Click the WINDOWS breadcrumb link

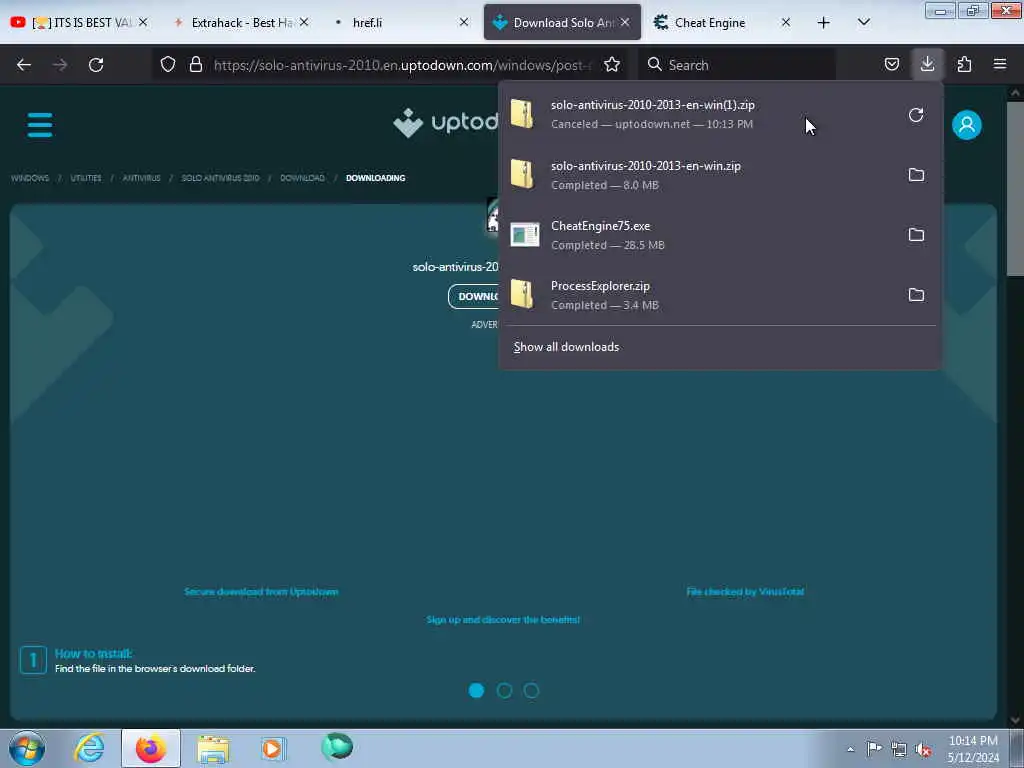pos(30,178)
